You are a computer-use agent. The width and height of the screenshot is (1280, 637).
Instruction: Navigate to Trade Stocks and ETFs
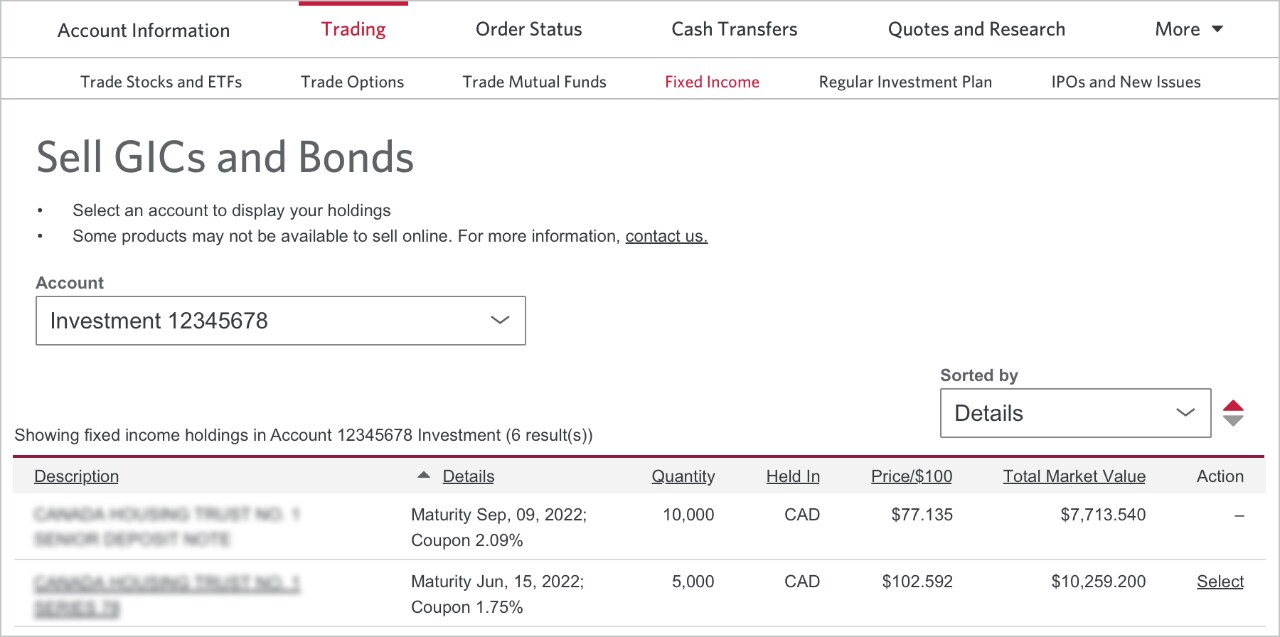161,82
